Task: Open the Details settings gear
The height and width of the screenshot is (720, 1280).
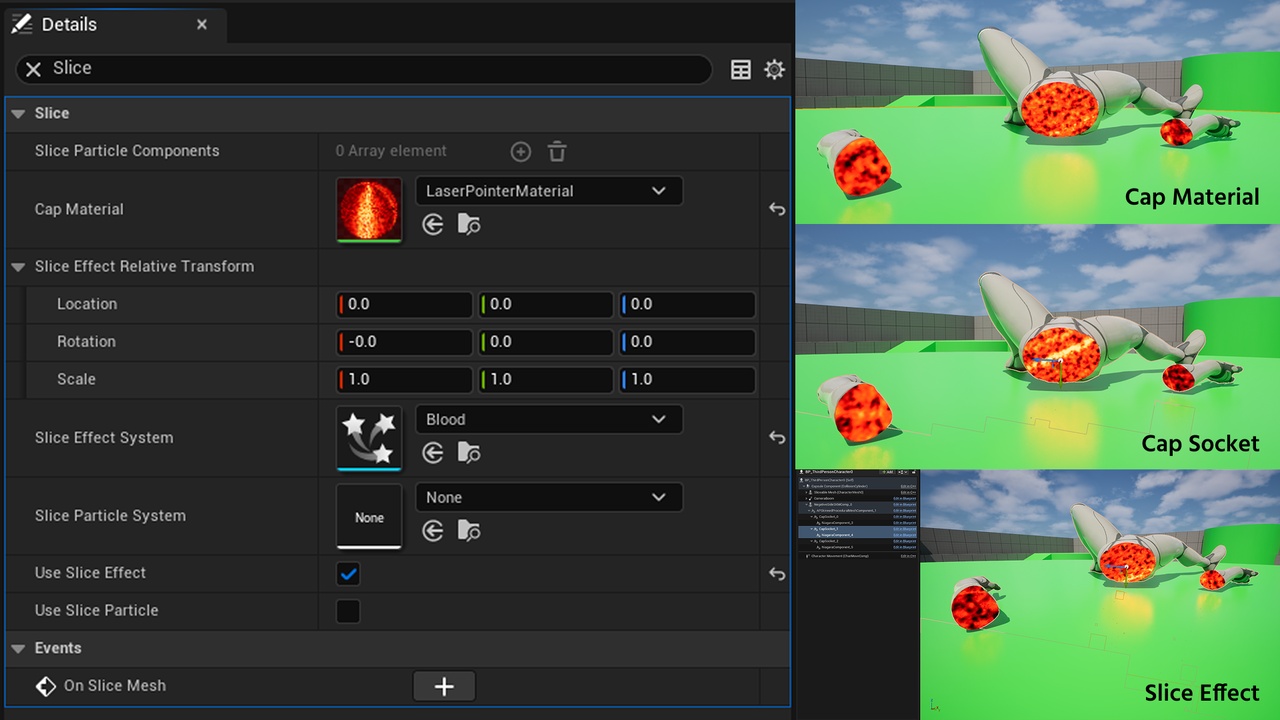Action: [774, 69]
